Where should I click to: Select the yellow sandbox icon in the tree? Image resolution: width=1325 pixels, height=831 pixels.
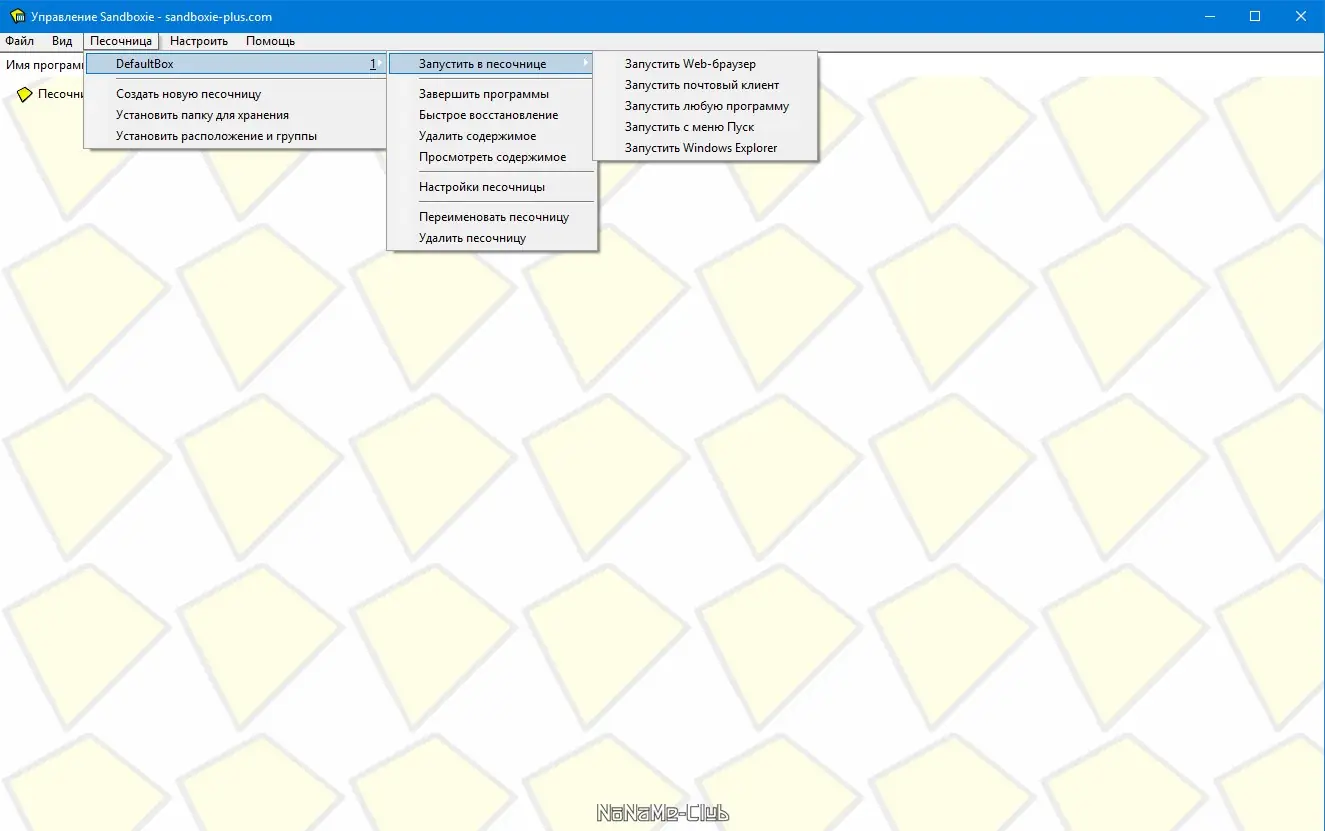click(25, 95)
